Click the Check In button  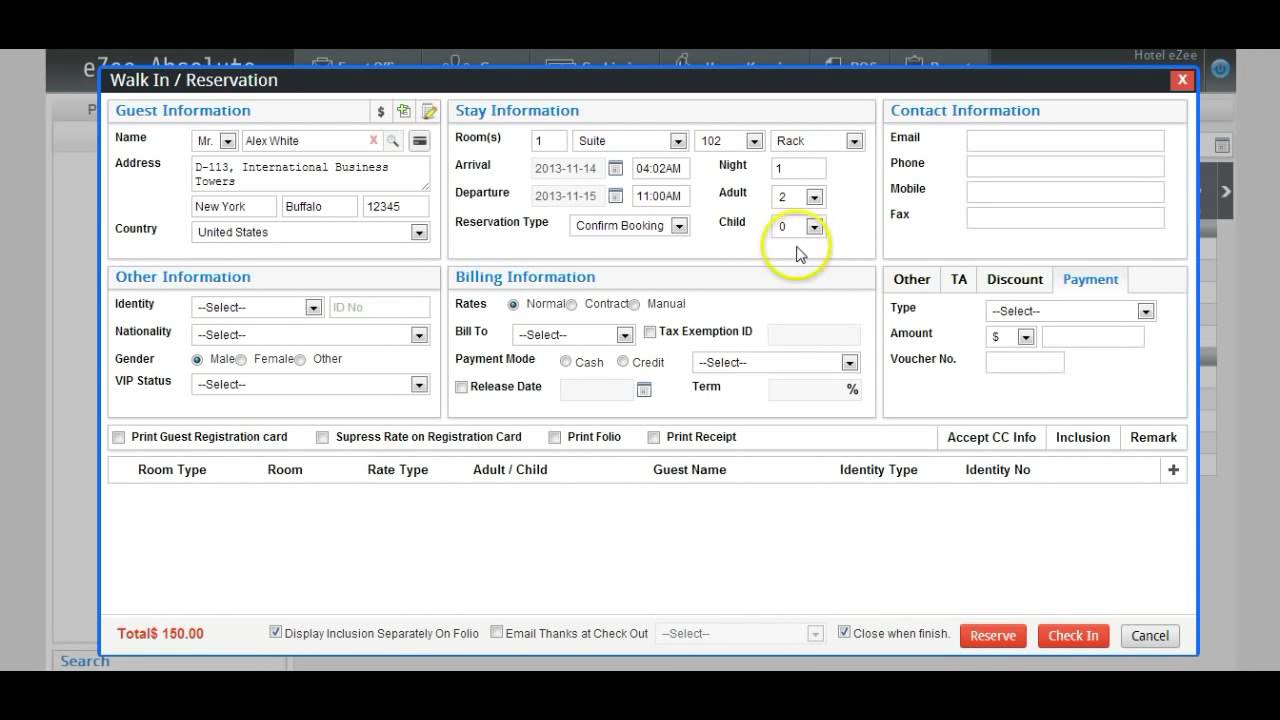1073,636
